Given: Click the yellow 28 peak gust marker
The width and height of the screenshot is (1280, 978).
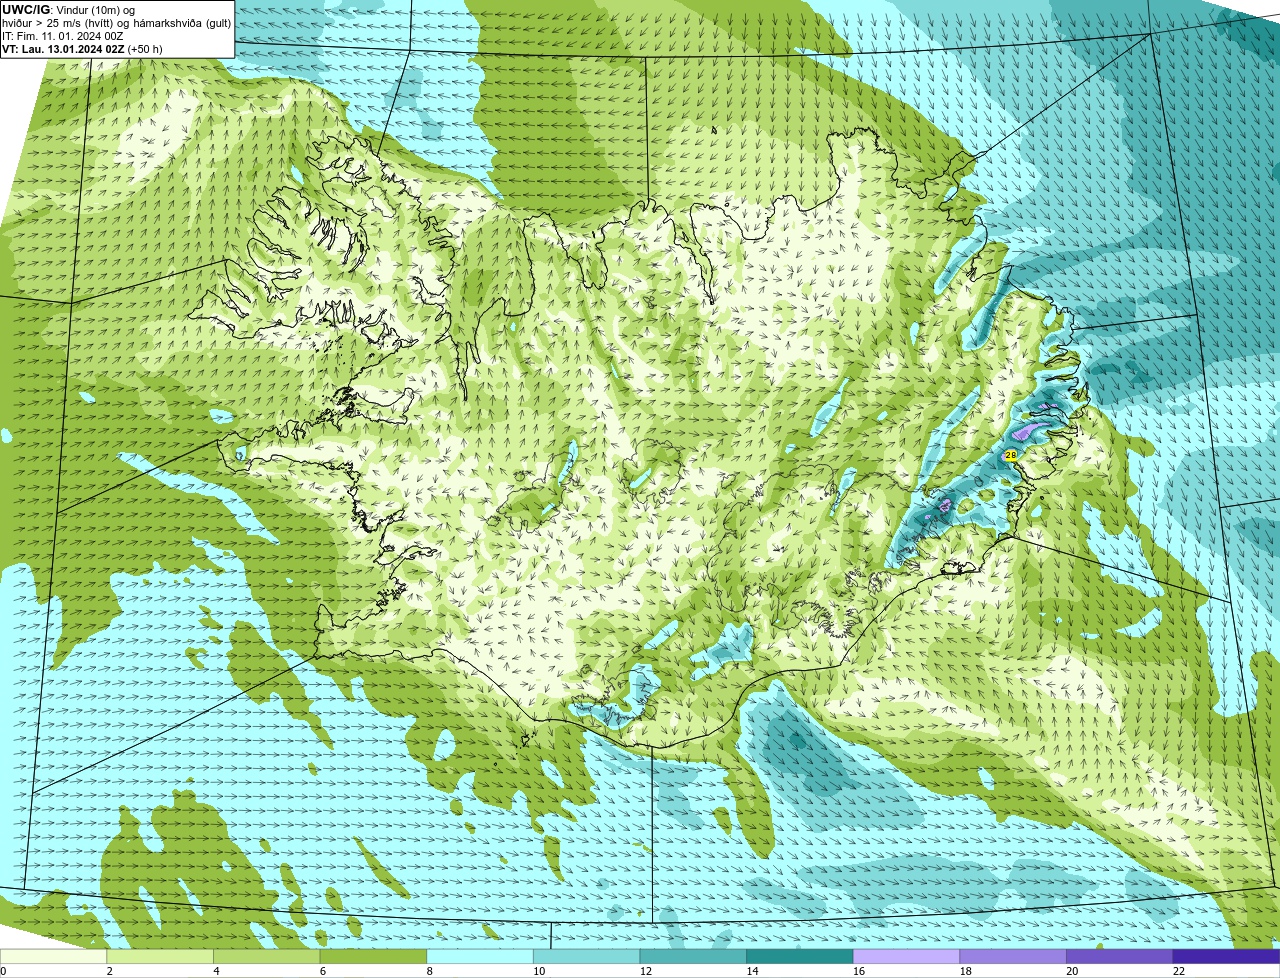Looking at the screenshot, I should point(1010,455).
